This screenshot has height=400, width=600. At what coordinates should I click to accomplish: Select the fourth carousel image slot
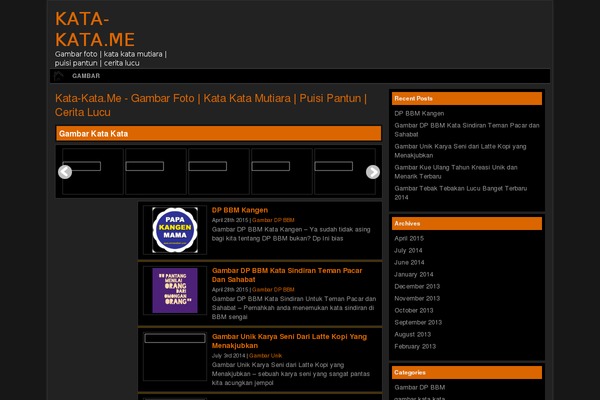(x=282, y=171)
